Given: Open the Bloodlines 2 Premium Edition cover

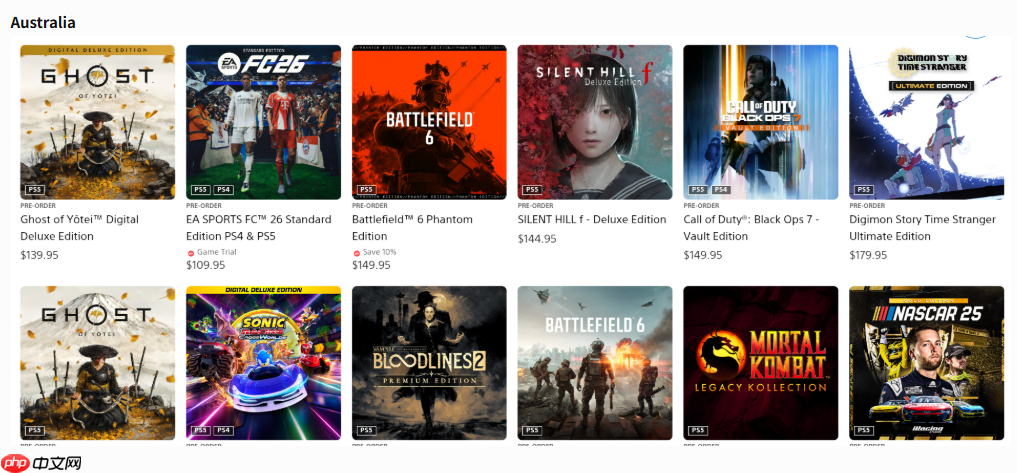Looking at the screenshot, I should 429,363.
